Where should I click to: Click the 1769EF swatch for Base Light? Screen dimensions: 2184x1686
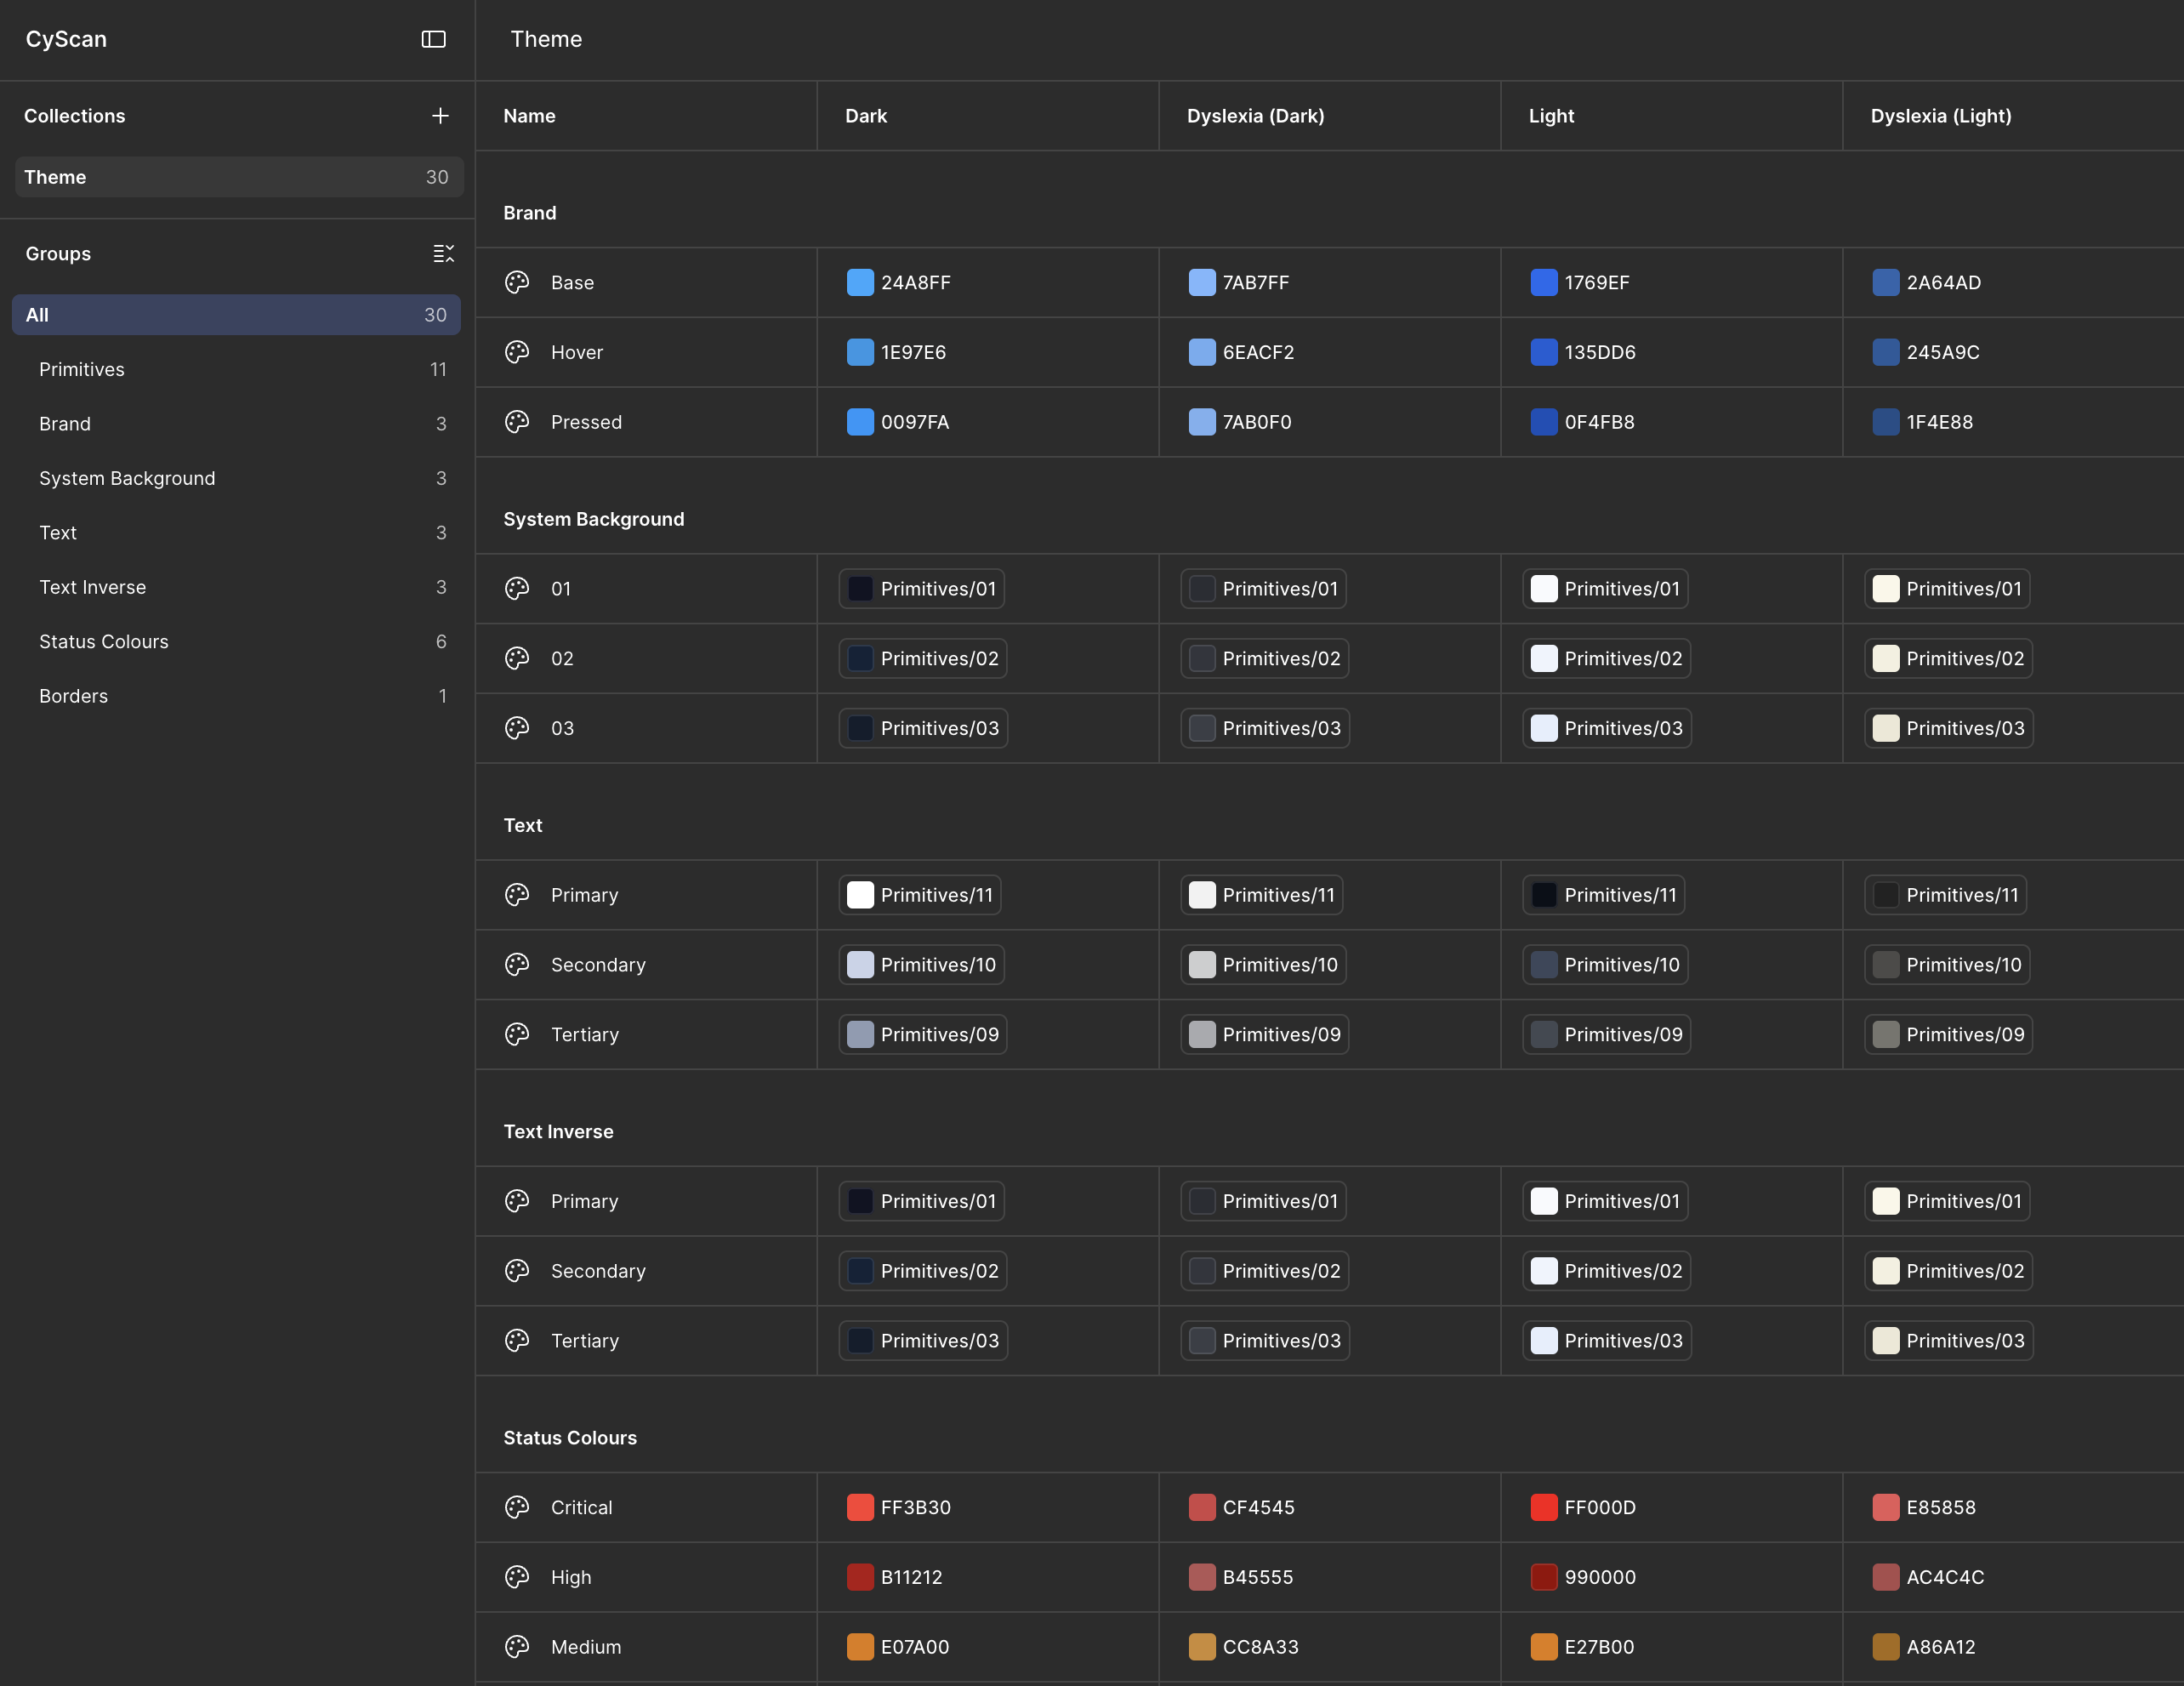1544,283
